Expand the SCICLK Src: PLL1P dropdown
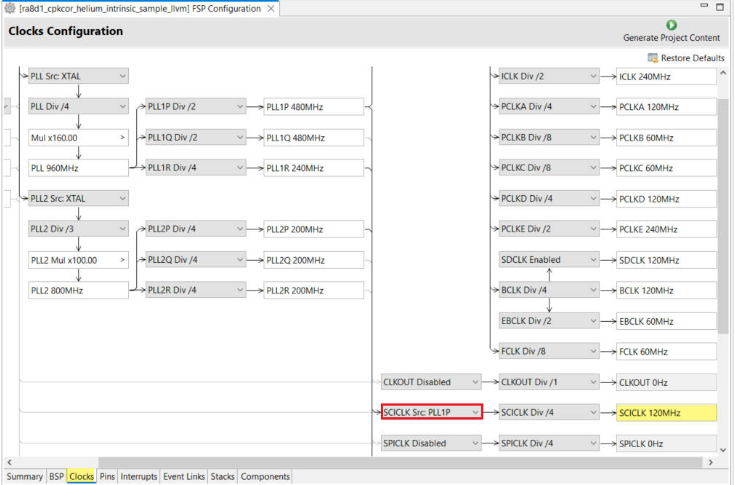 (x=473, y=413)
